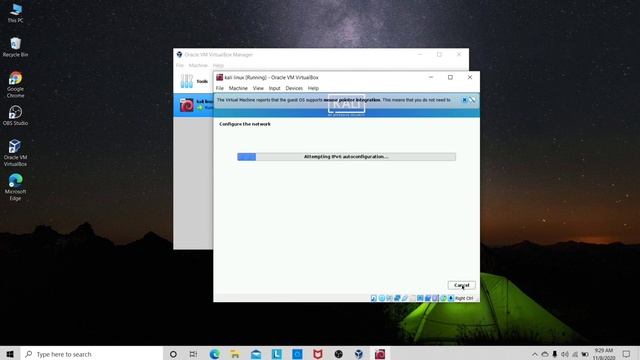Screen dimensions: 640x360
Task: Click audio status icon in VM status bar
Action: pyautogui.click(x=389, y=298)
